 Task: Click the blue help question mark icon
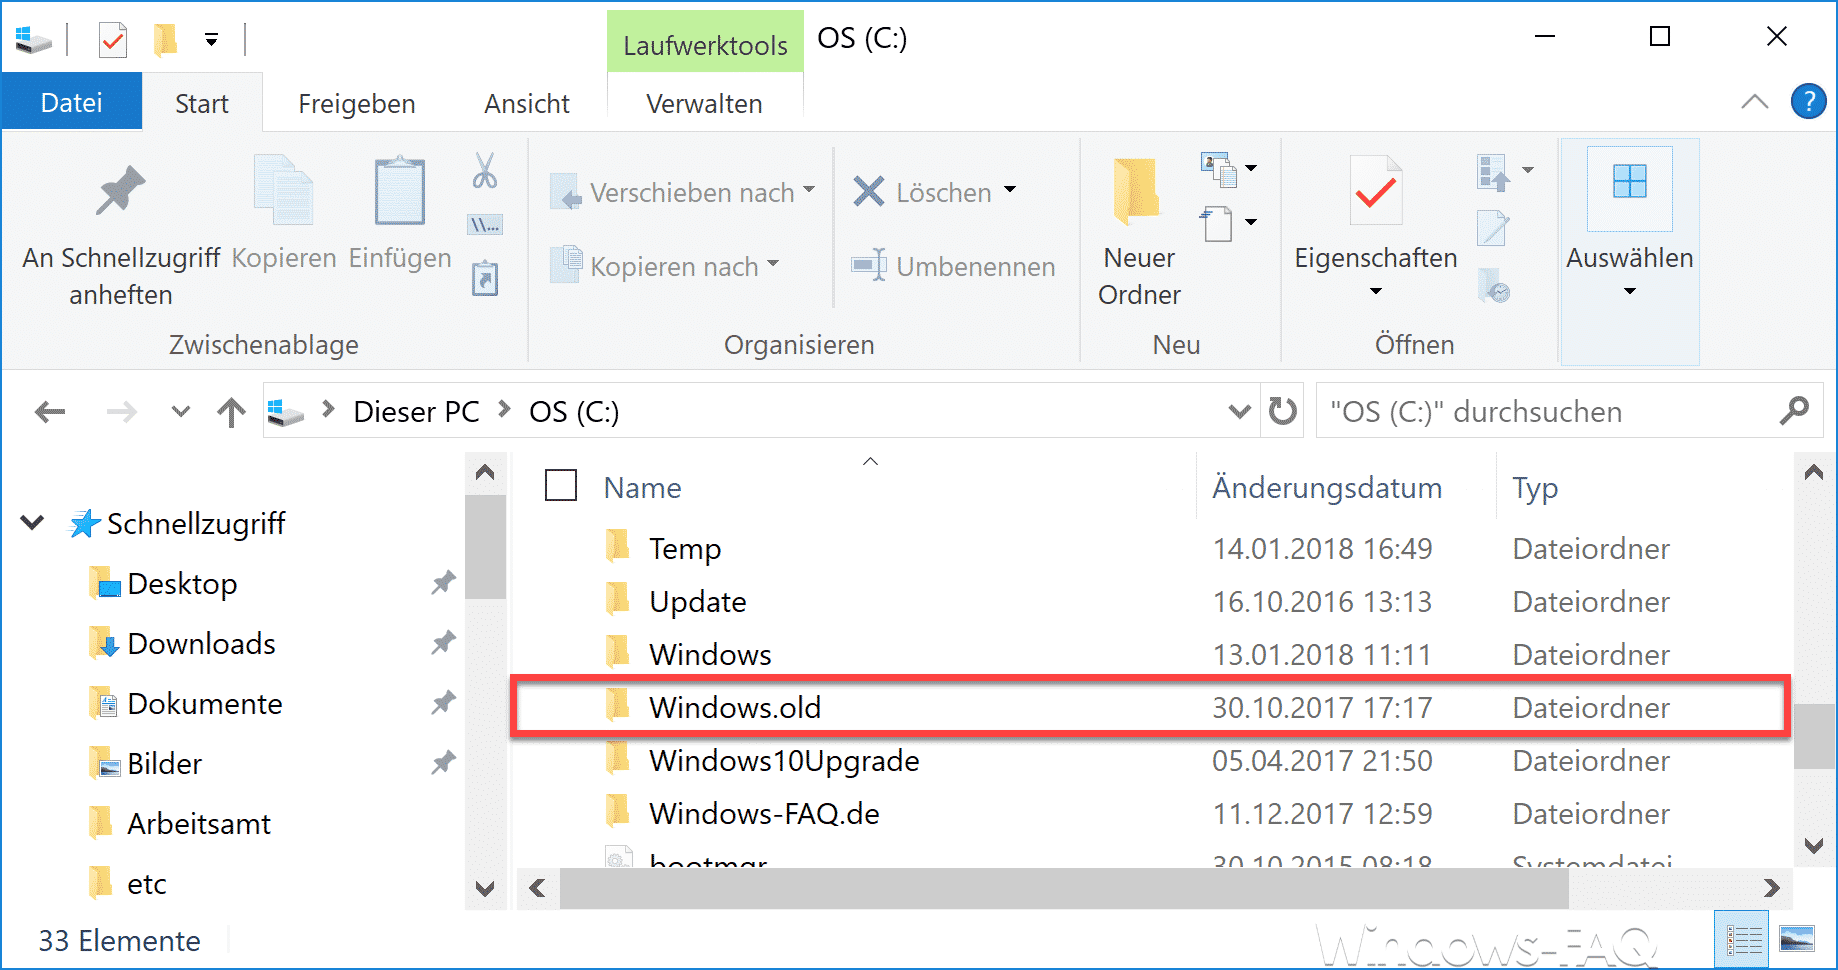pyautogui.click(x=1808, y=101)
